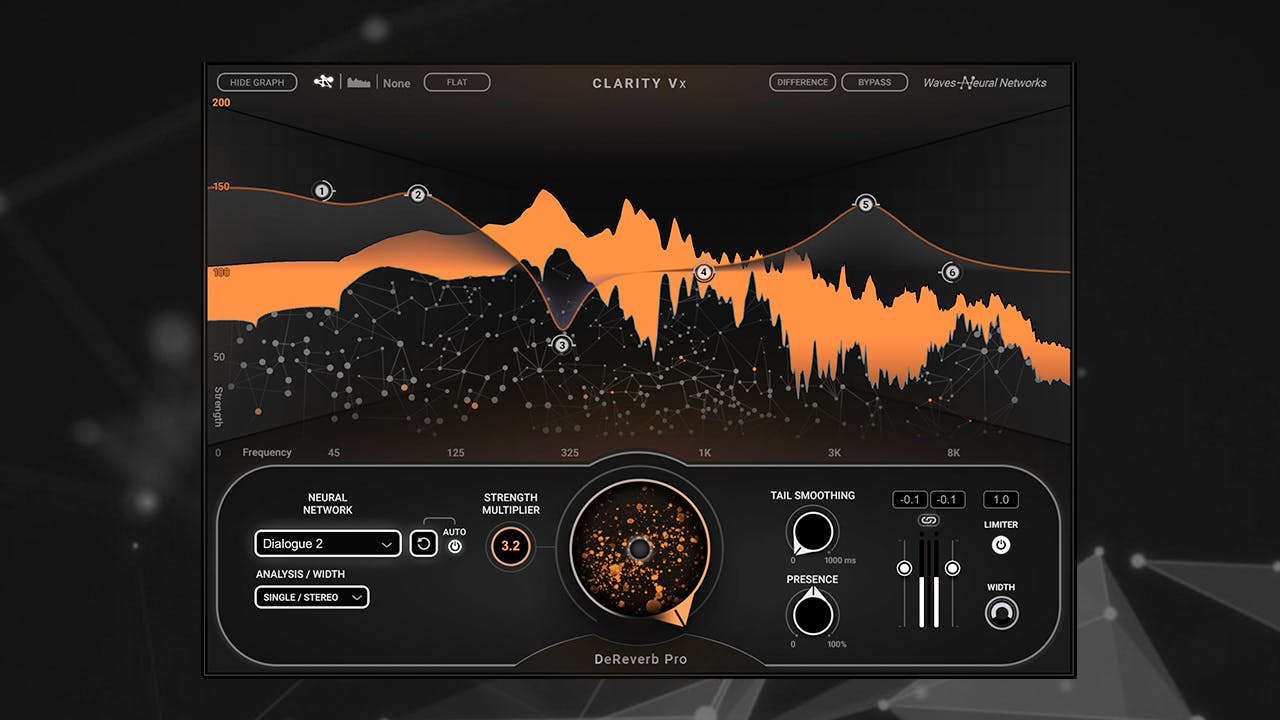
Task: Select EQ band node 5
Action: pos(866,204)
